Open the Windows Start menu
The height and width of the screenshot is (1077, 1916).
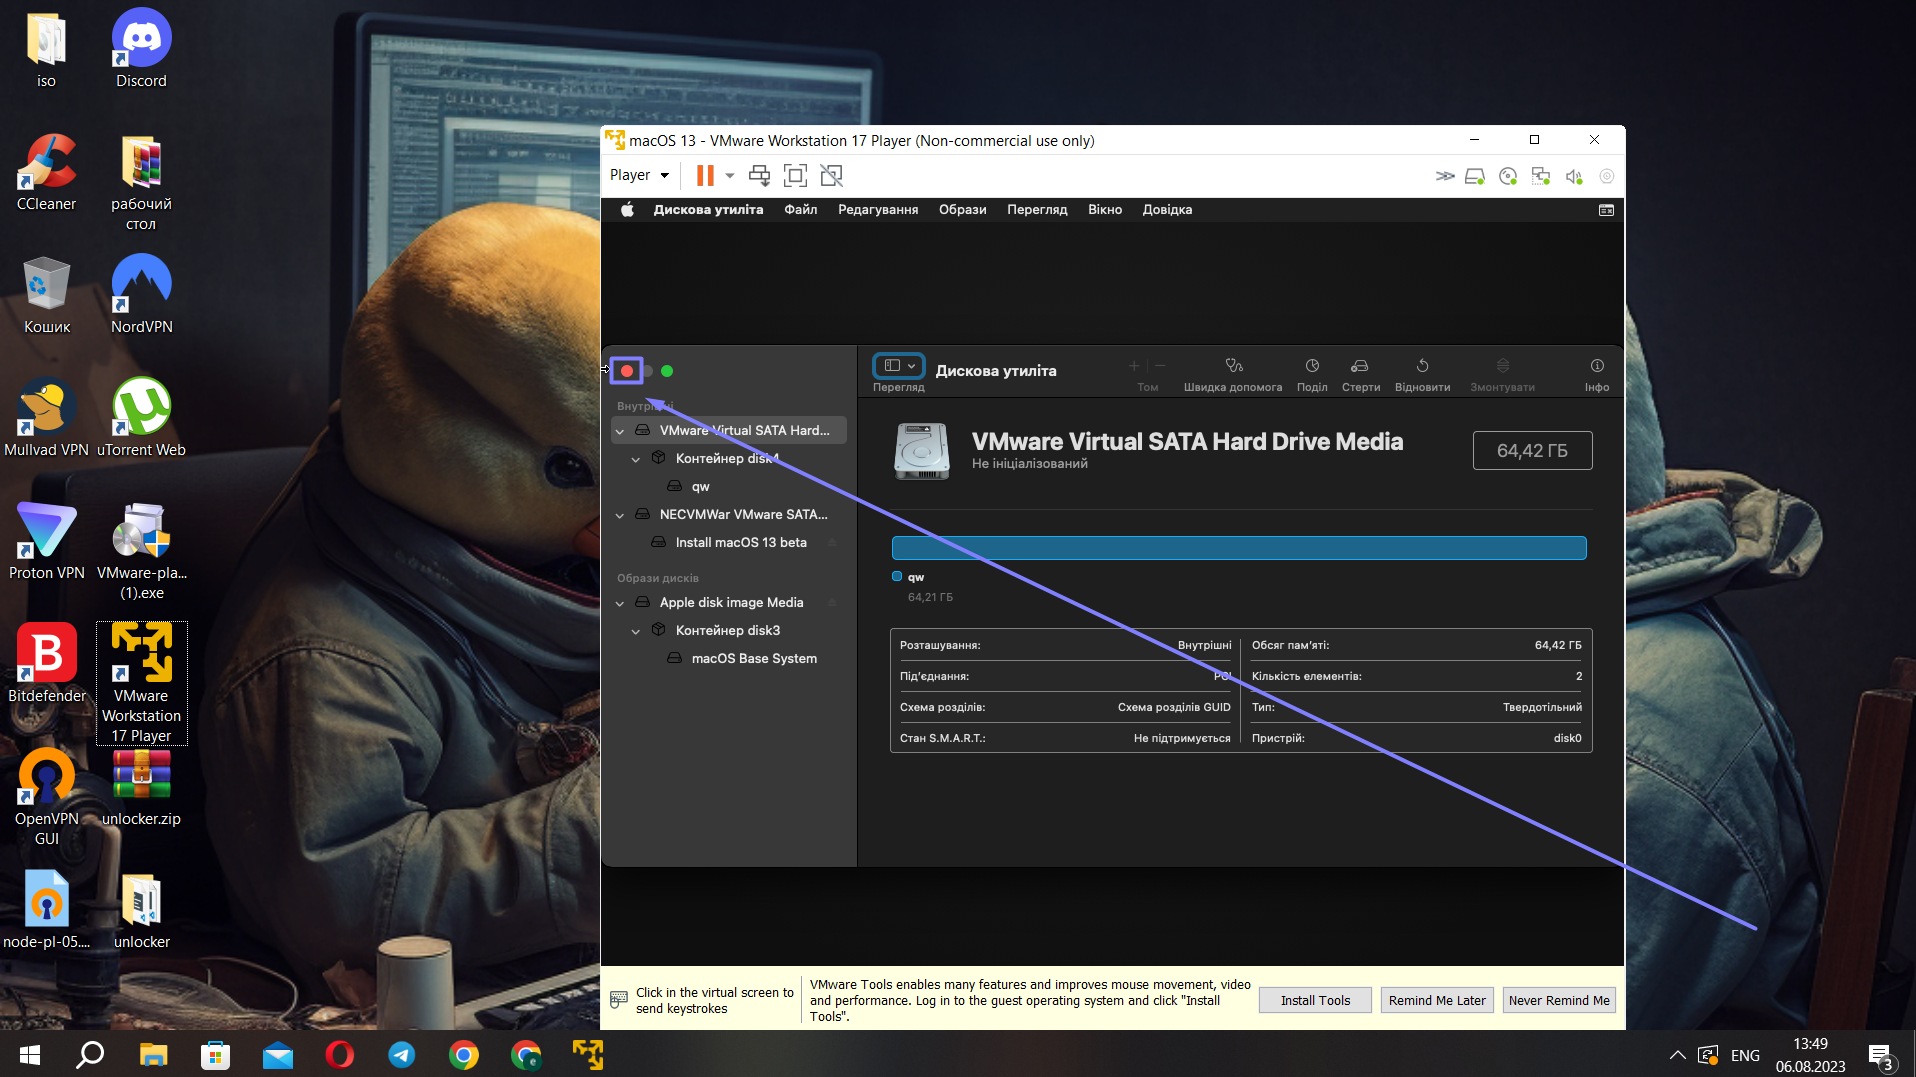pyautogui.click(x=30, y=1055)
